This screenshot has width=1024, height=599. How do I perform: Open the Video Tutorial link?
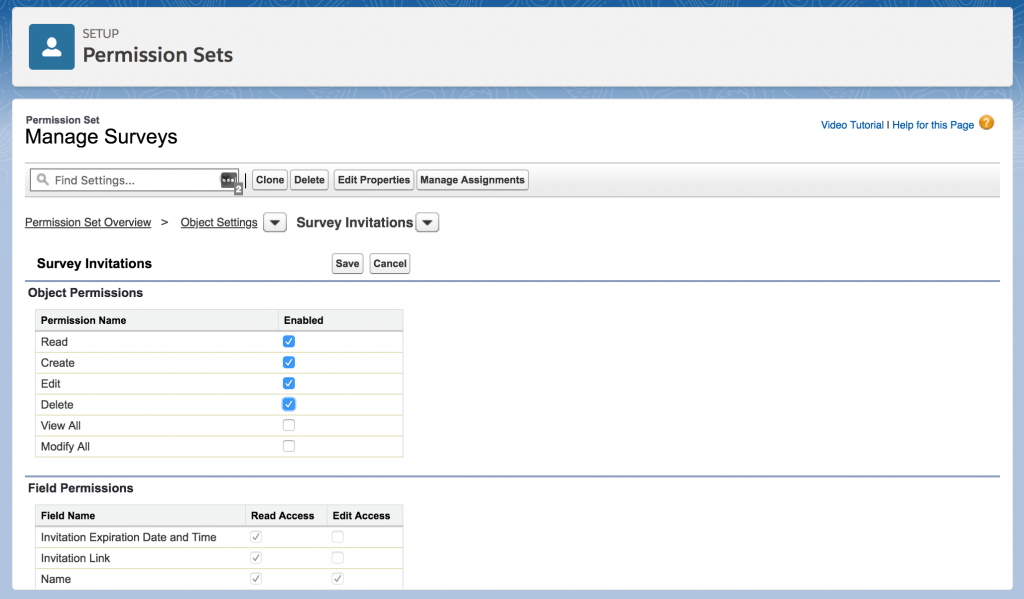(849, 124)
